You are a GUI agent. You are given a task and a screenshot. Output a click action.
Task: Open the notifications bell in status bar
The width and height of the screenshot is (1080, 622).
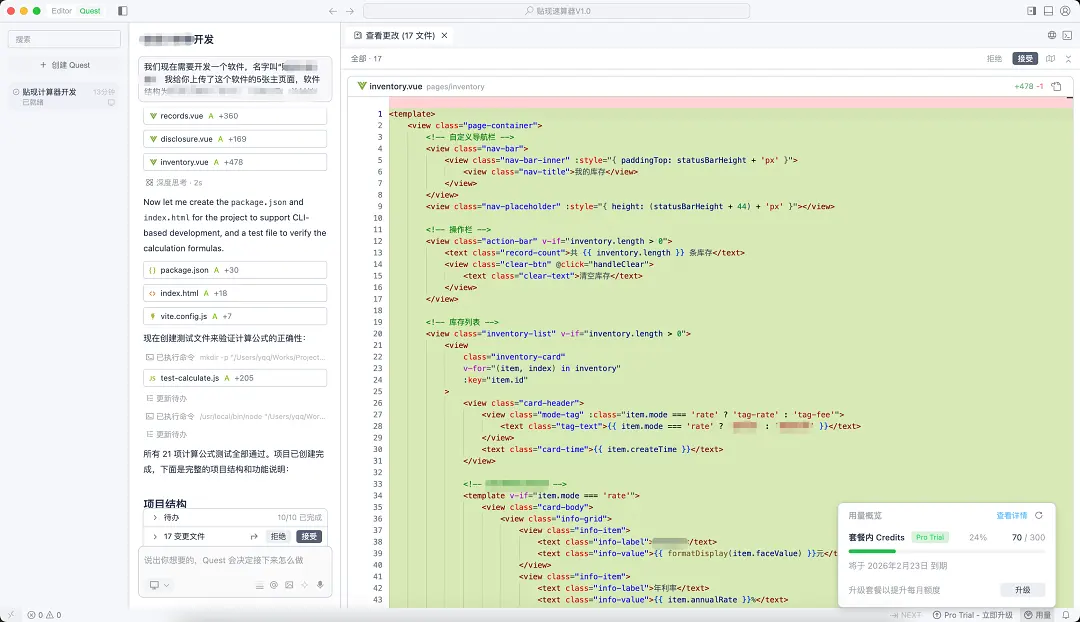point(1067,615)
